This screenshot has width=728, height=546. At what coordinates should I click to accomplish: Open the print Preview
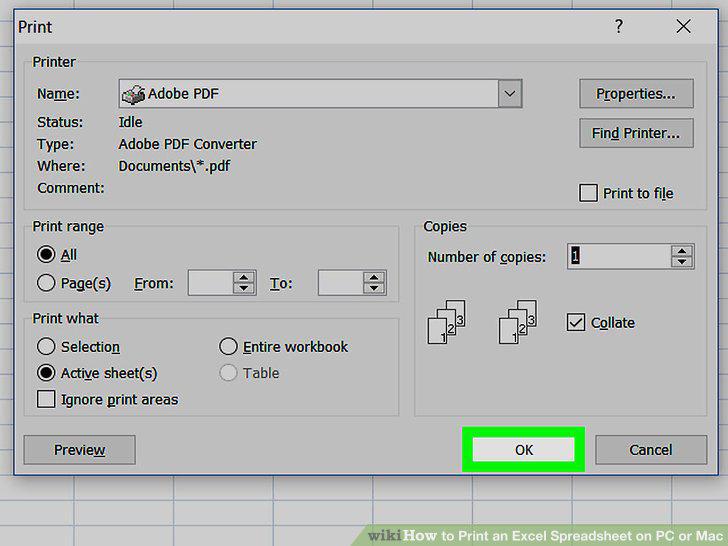coord(79,450)
